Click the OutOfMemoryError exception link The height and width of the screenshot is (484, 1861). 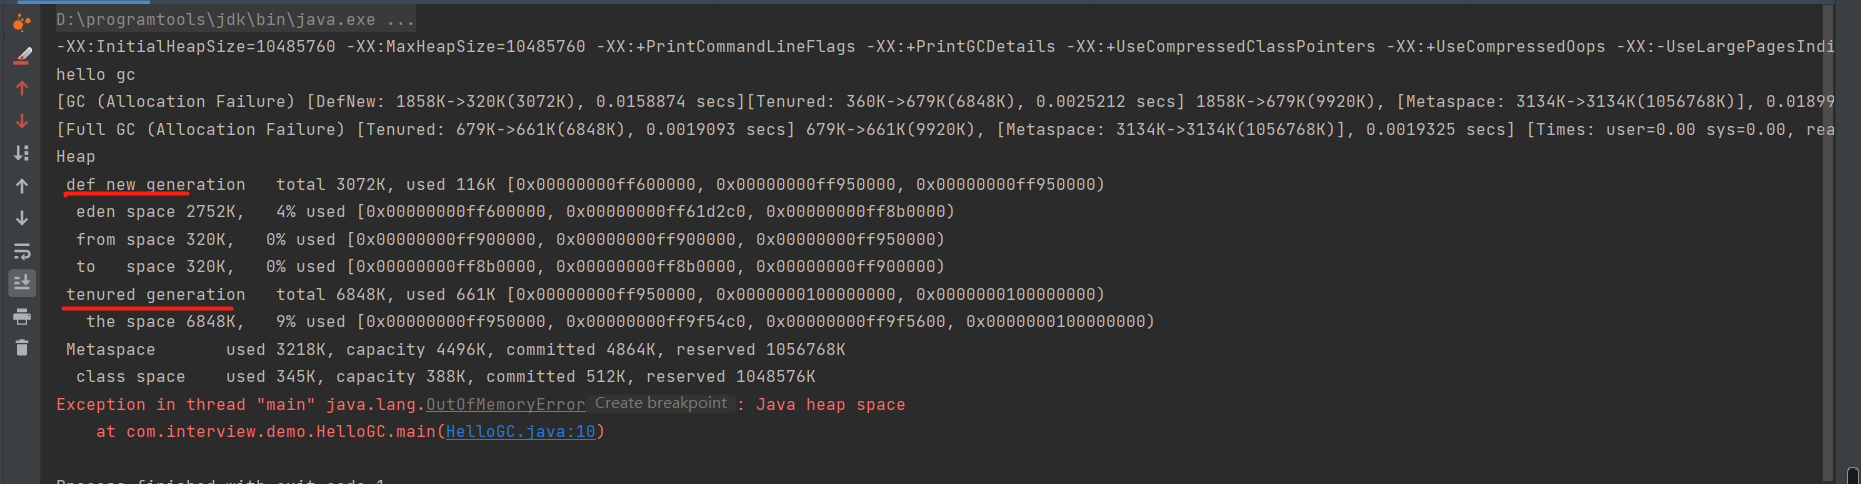point(505,405)
